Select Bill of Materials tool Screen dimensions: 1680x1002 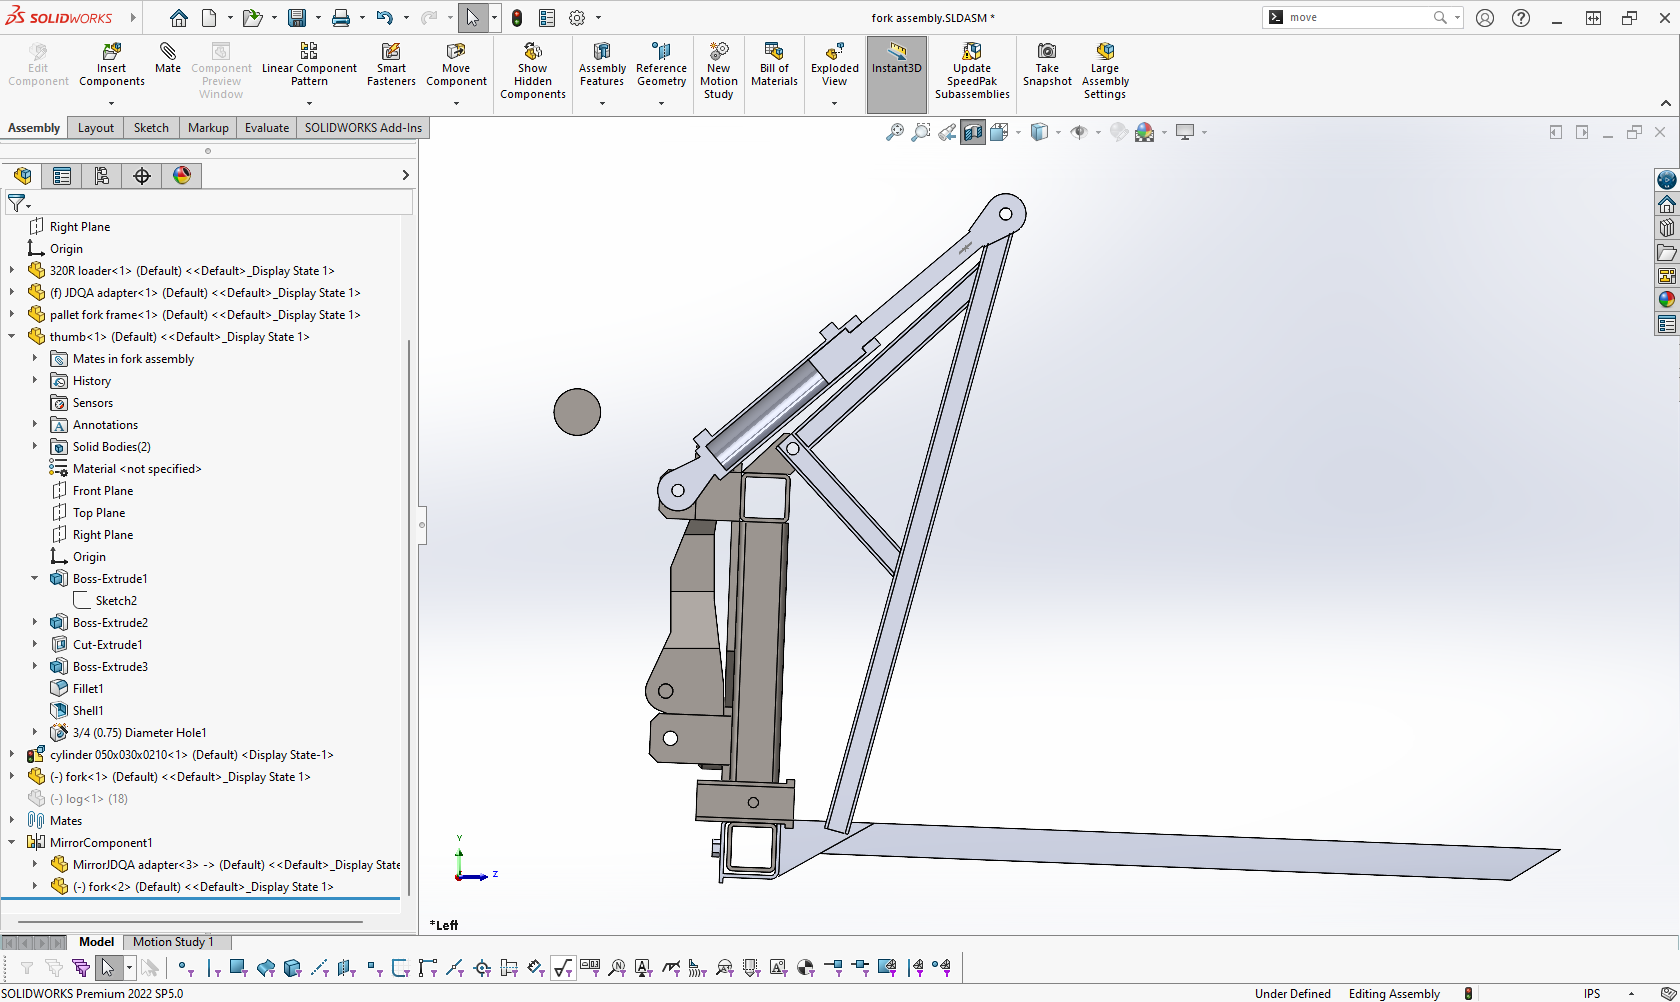774,51
